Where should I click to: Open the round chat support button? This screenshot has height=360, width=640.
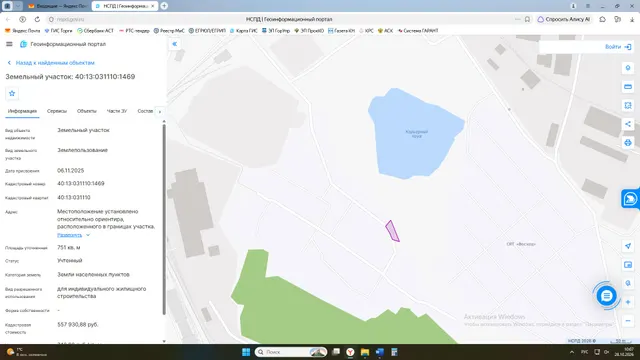point(606,296)
